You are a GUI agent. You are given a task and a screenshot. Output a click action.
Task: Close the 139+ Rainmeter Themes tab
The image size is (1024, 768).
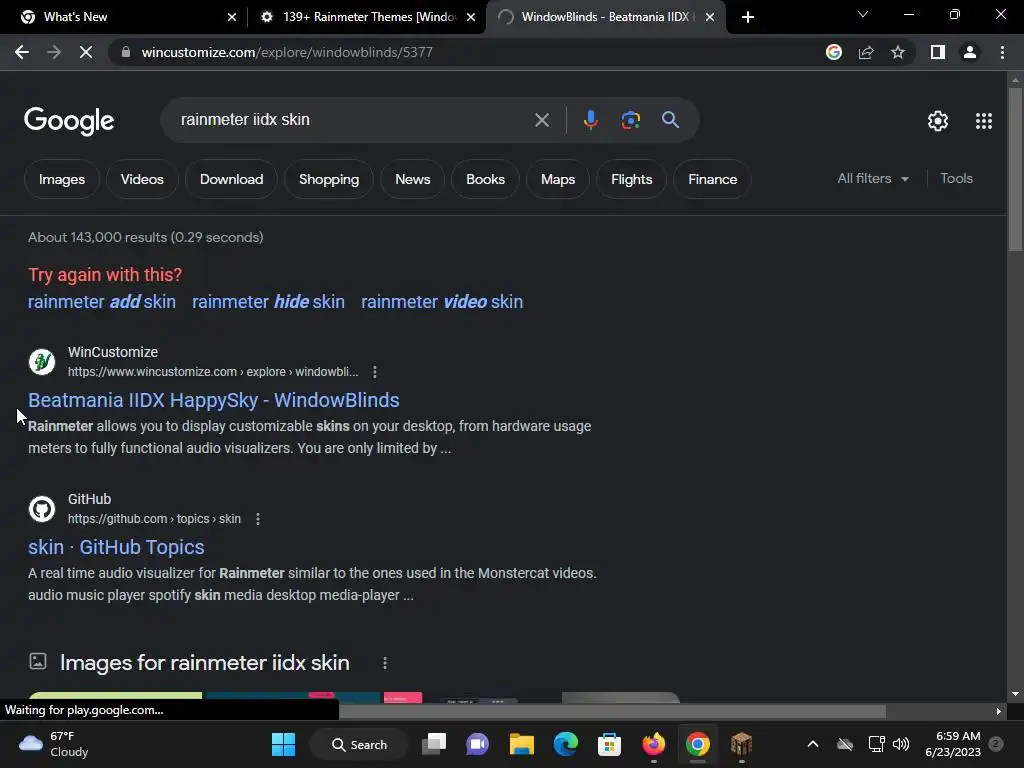(x=471, y=17)
